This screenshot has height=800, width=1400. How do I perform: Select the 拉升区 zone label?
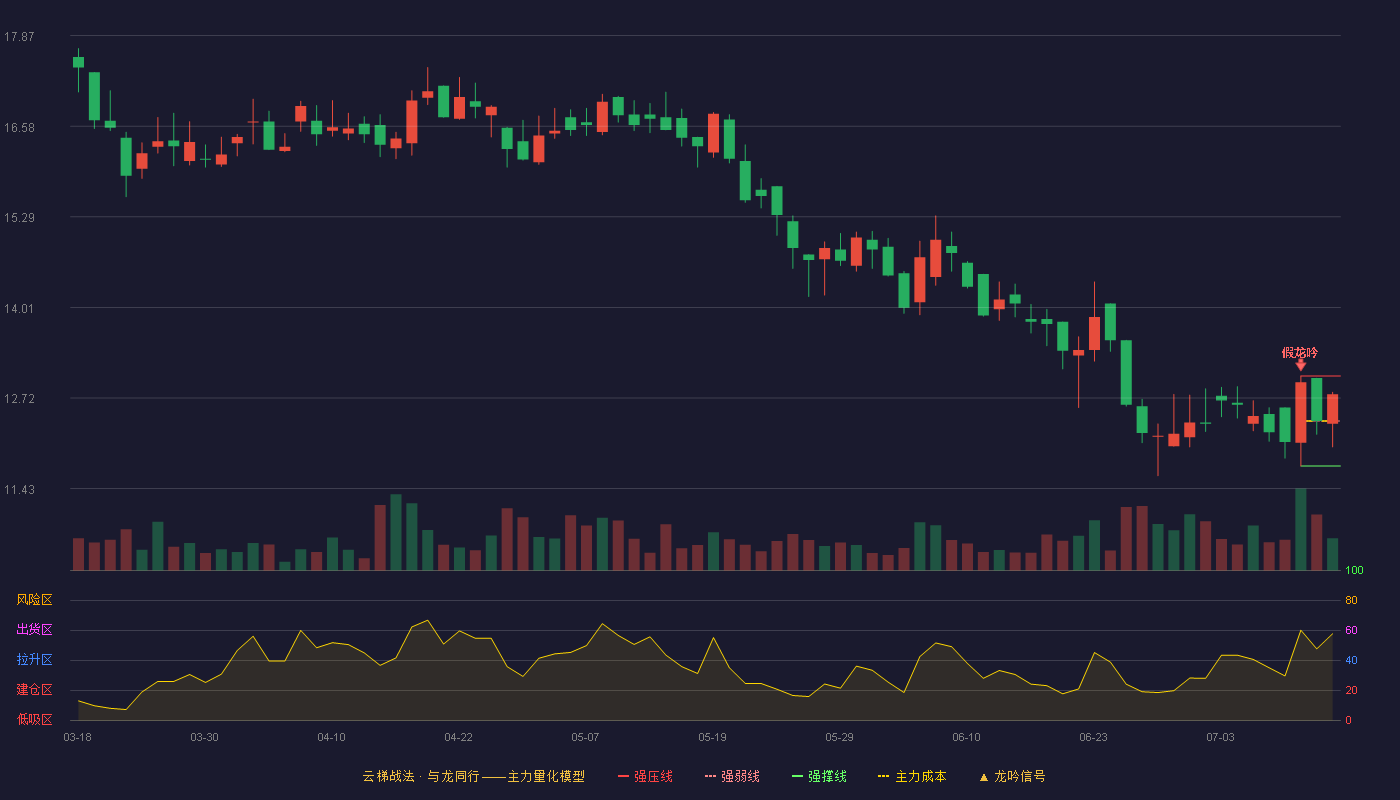tap(34, 660)
